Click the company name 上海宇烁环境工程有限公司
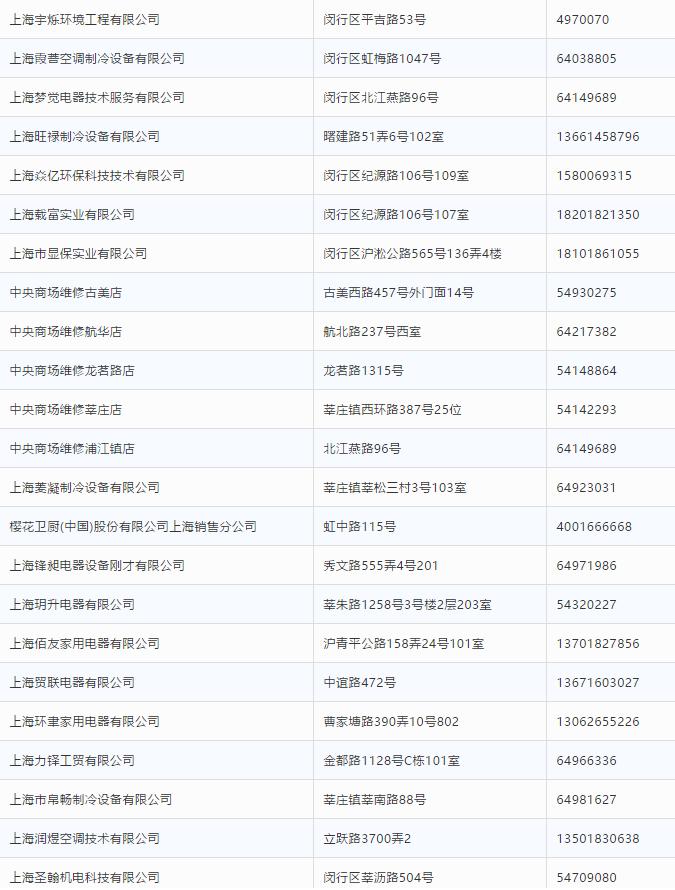675x890 pixels. (85, 20)
